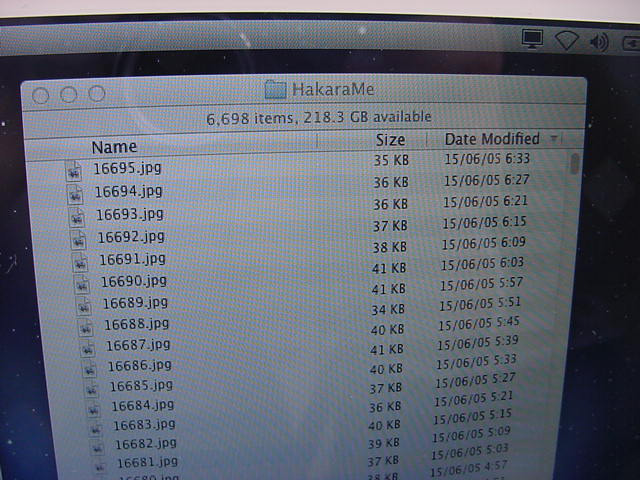Select the file name 16687.jpg

(x=138, y=345)
